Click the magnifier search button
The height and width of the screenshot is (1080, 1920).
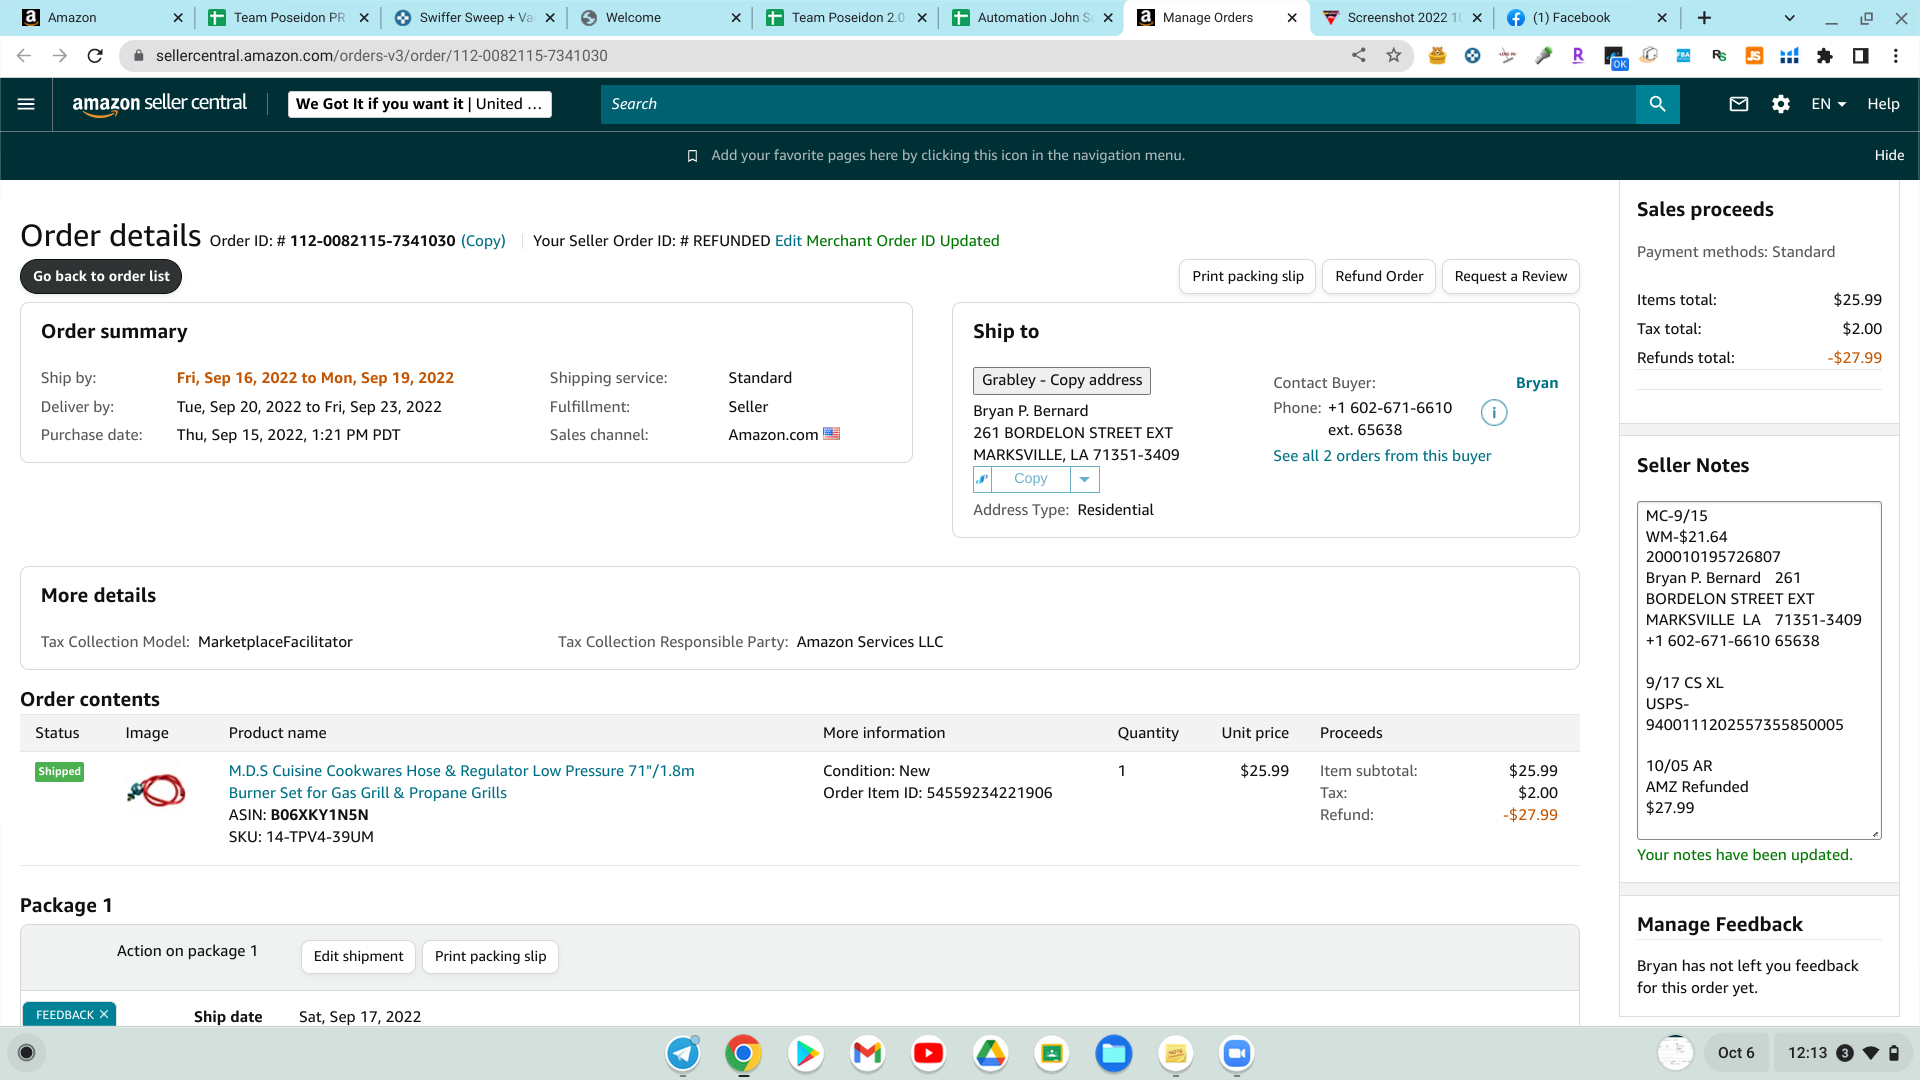point(1657,104)
